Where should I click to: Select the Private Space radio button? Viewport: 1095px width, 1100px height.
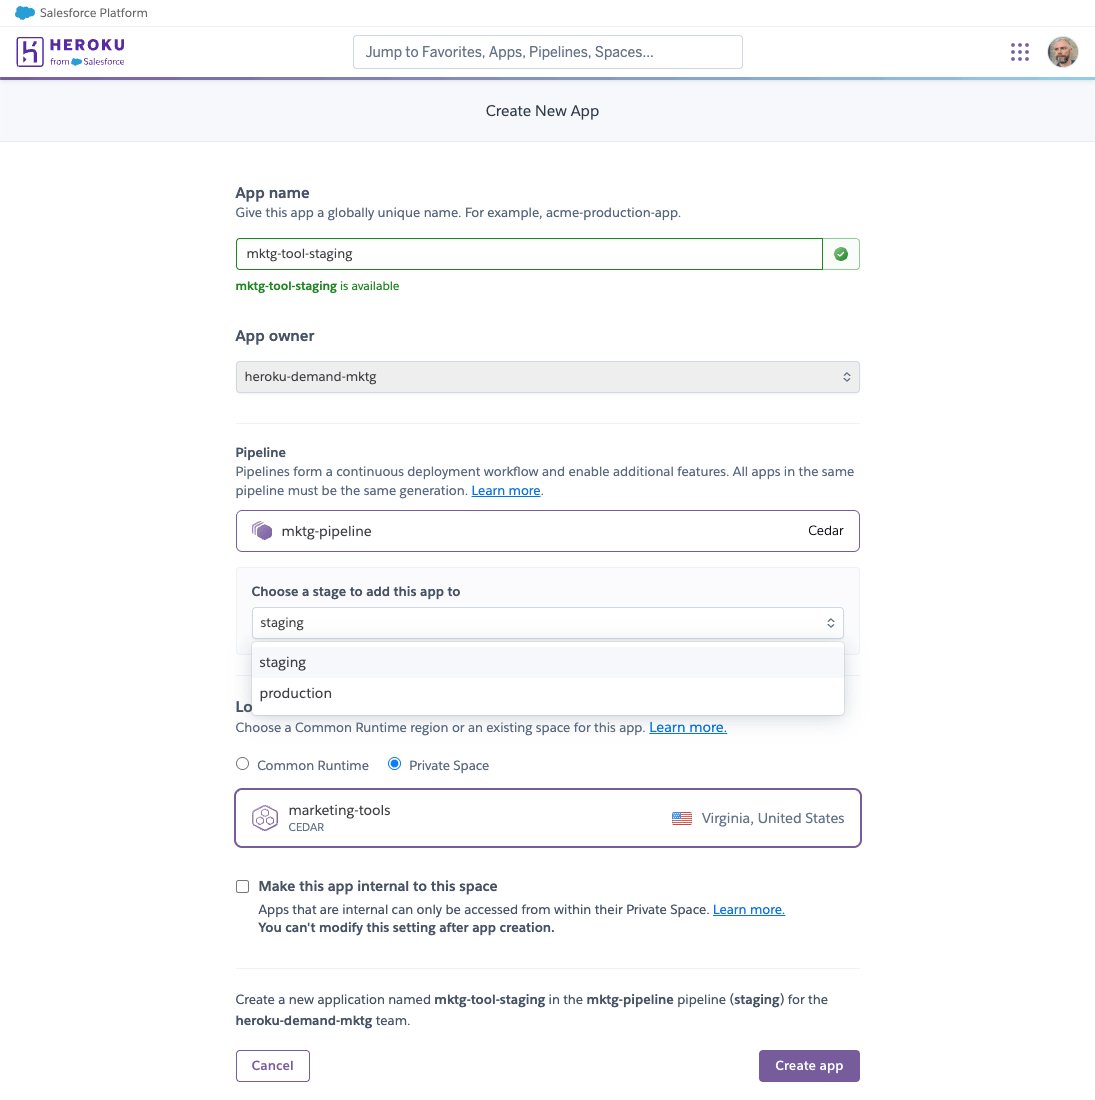(x=394, y=764)
